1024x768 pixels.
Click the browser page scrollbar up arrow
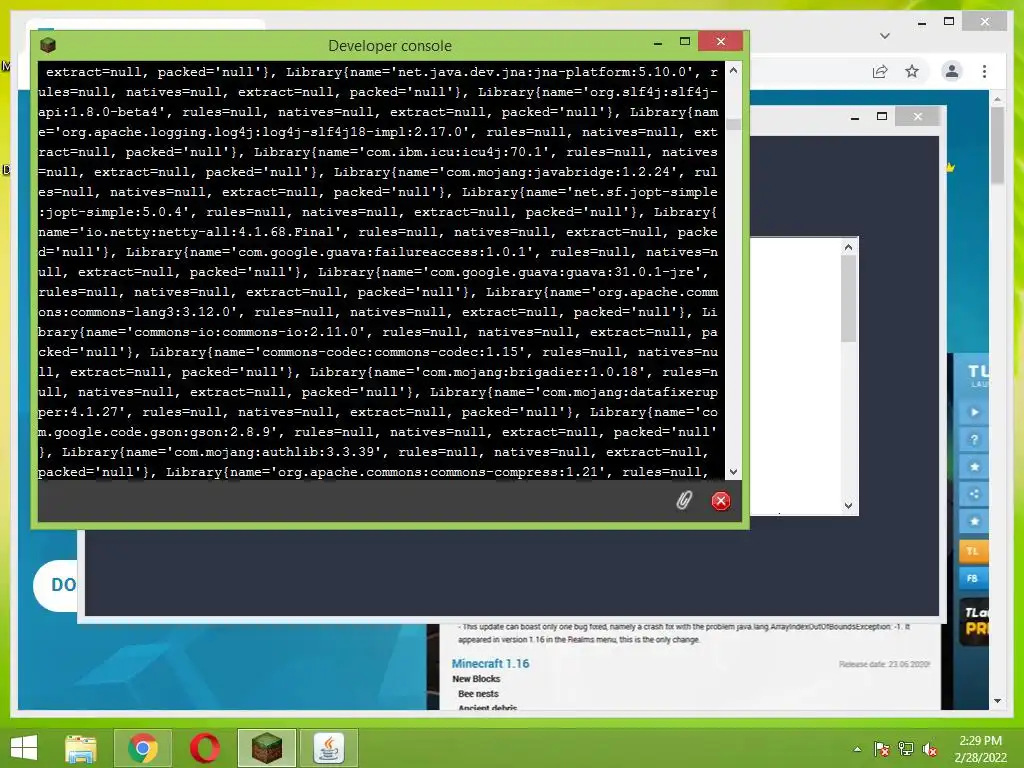coord(997,99)
